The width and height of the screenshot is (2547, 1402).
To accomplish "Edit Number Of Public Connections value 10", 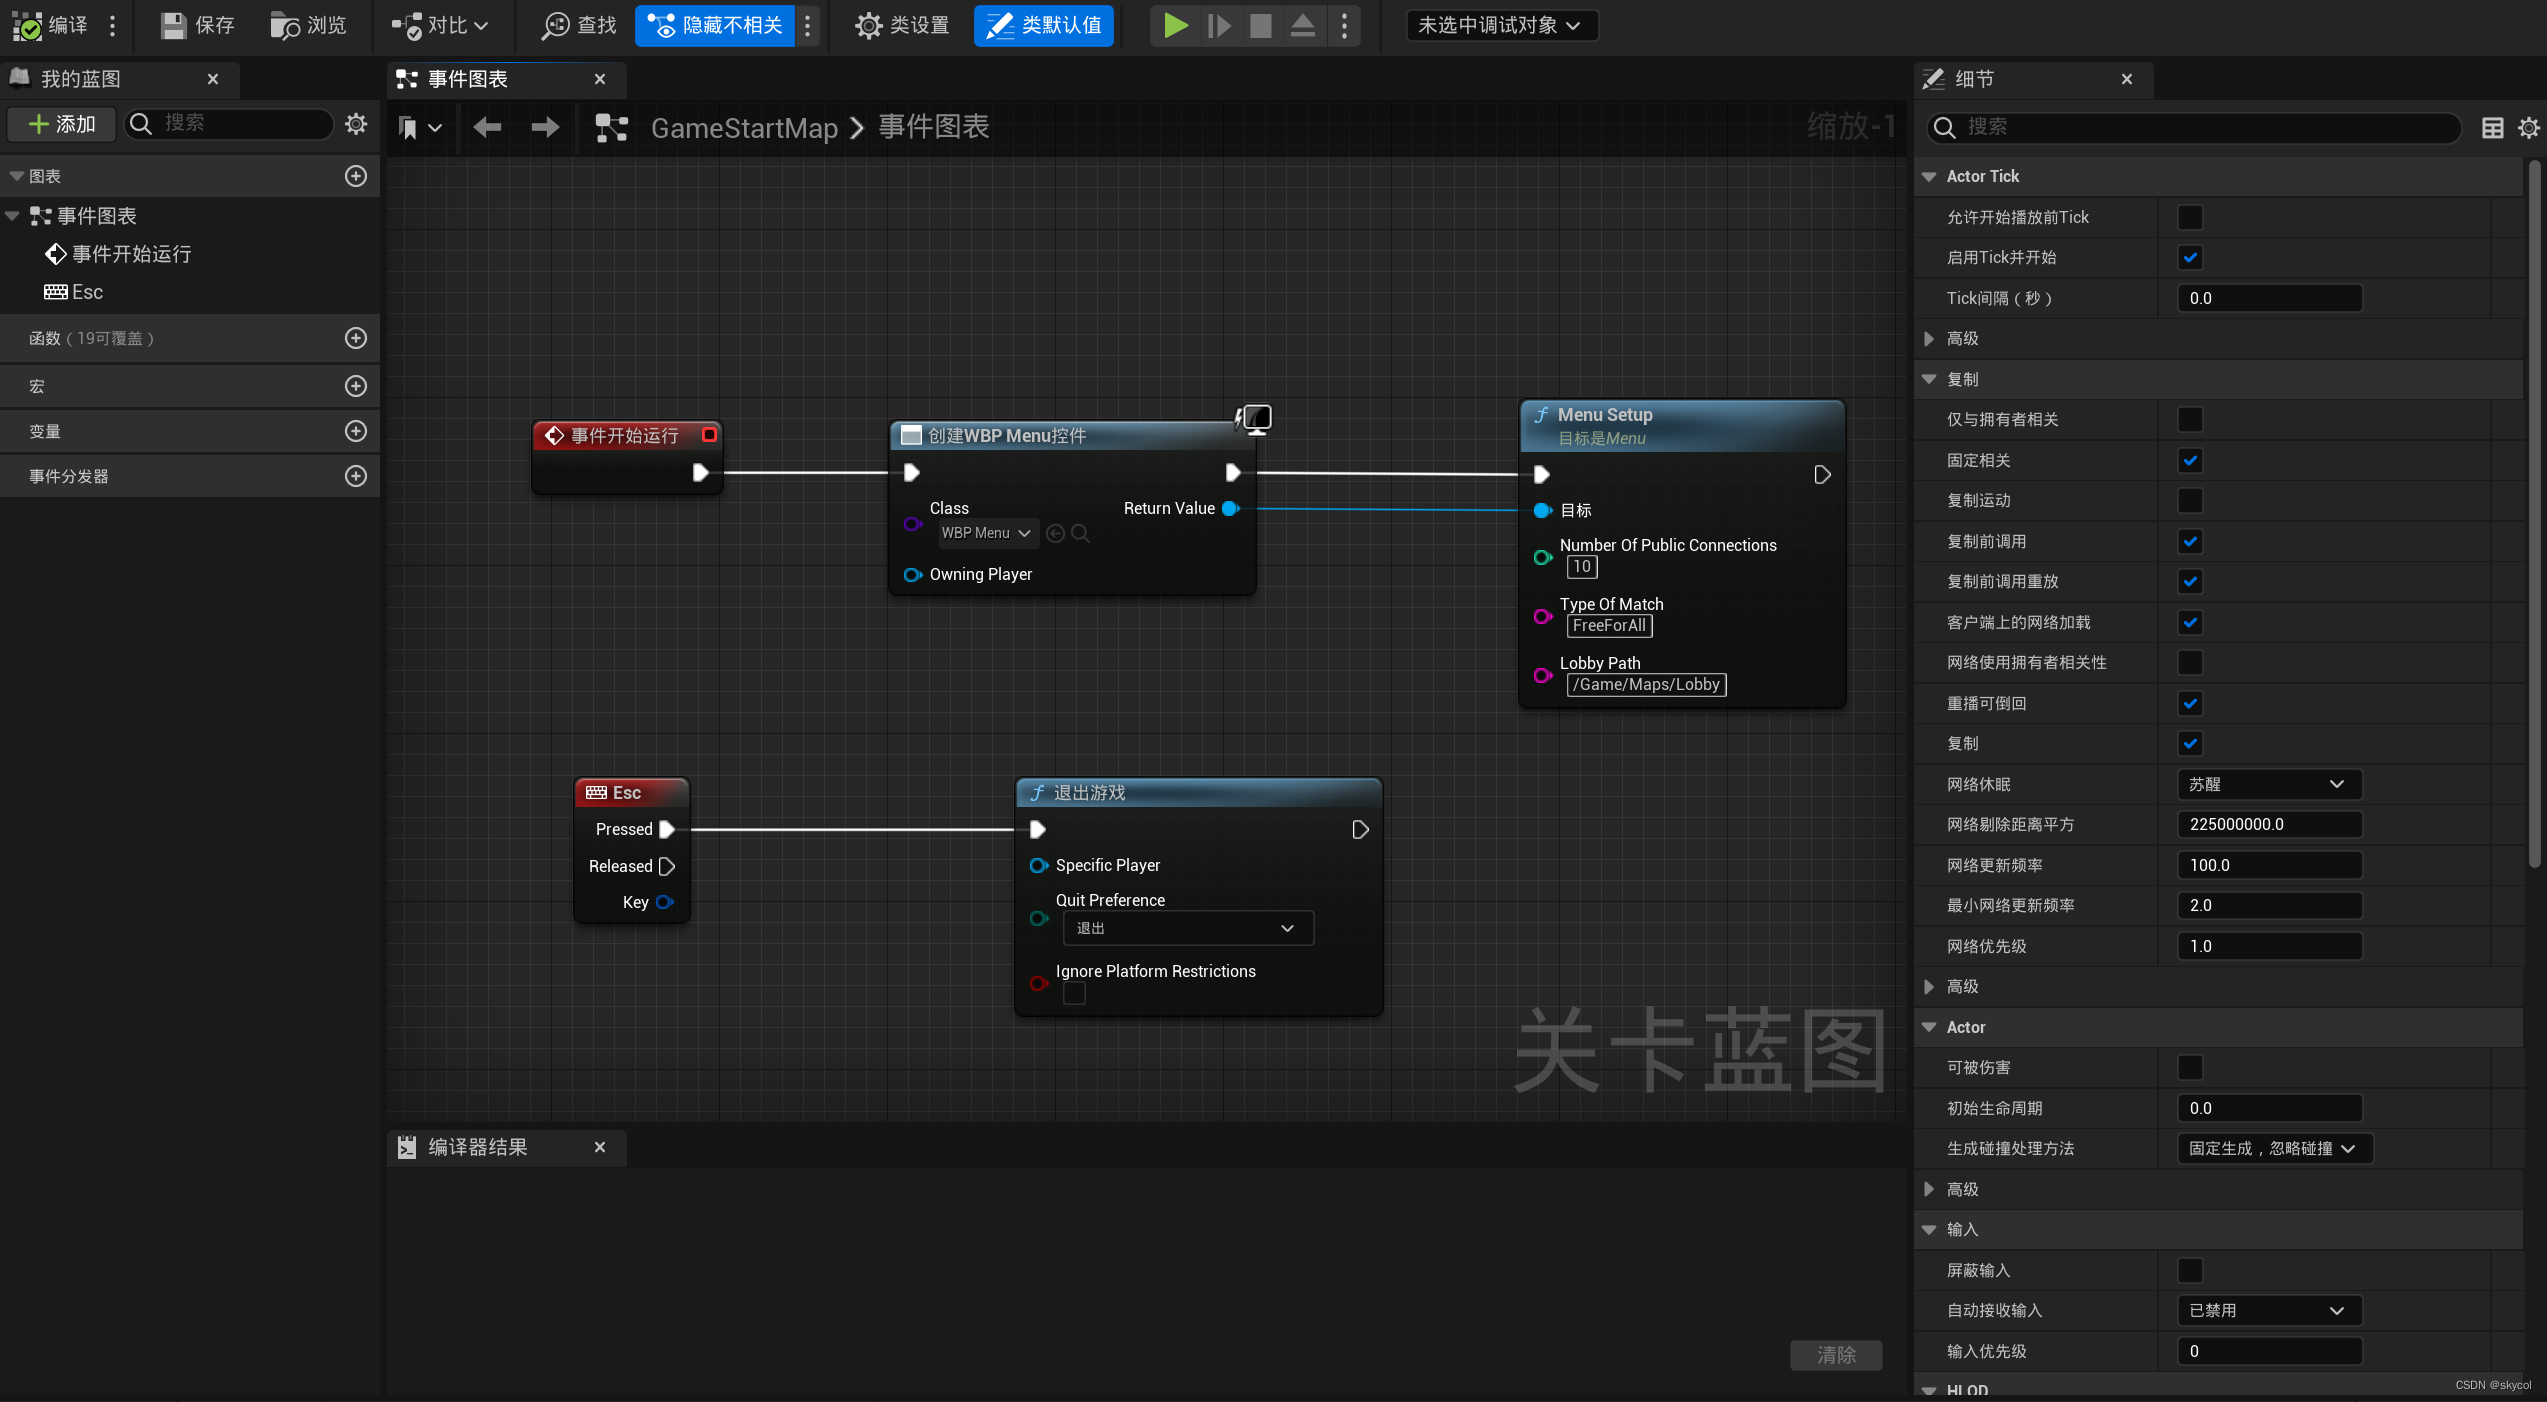I will point(1582,567).
